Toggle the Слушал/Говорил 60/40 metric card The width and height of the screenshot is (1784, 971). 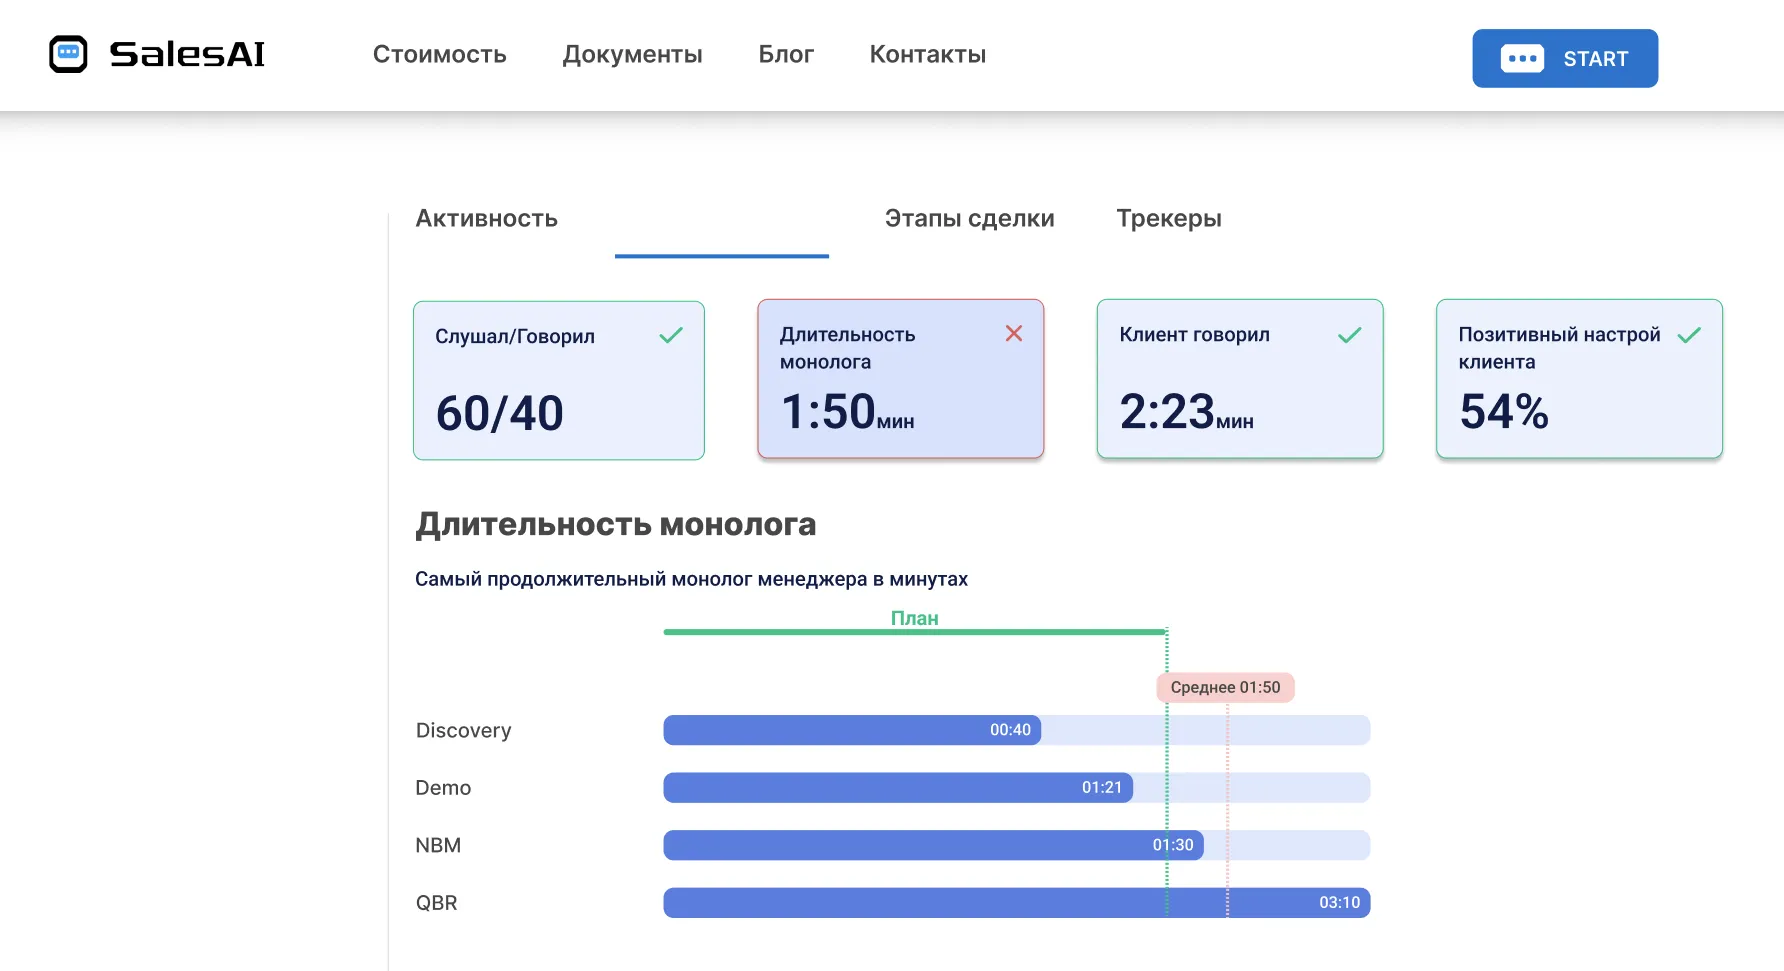click(558, 380)
